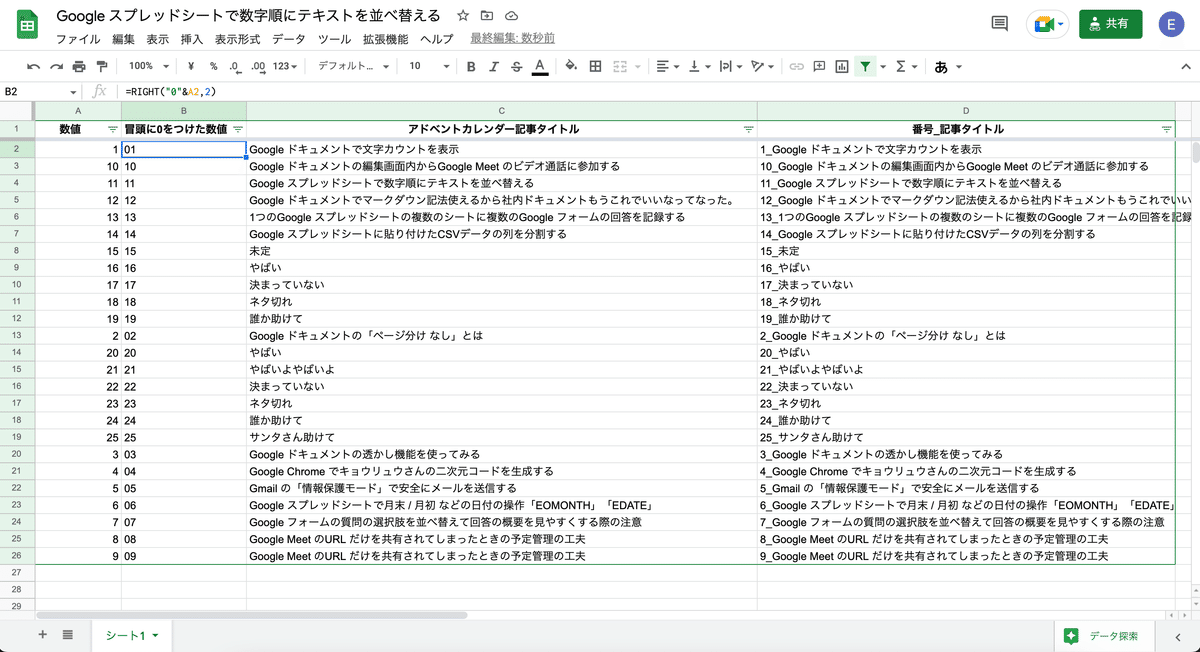
Task: Open the filter views dropdown arrow
Action: tap(882, 66)
